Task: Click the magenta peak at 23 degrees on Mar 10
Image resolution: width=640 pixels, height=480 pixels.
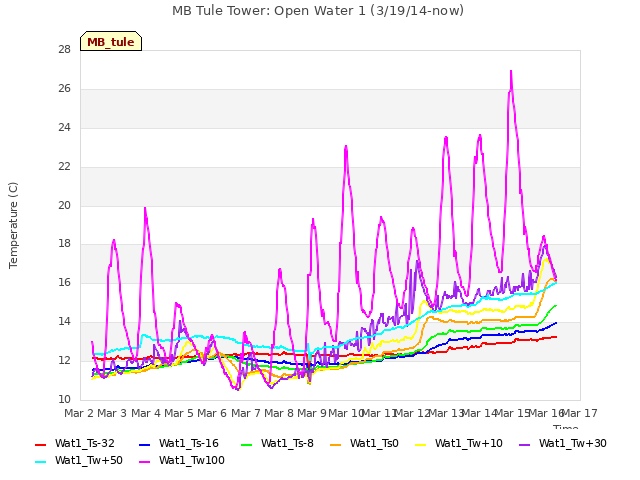Action: (346, 147)
